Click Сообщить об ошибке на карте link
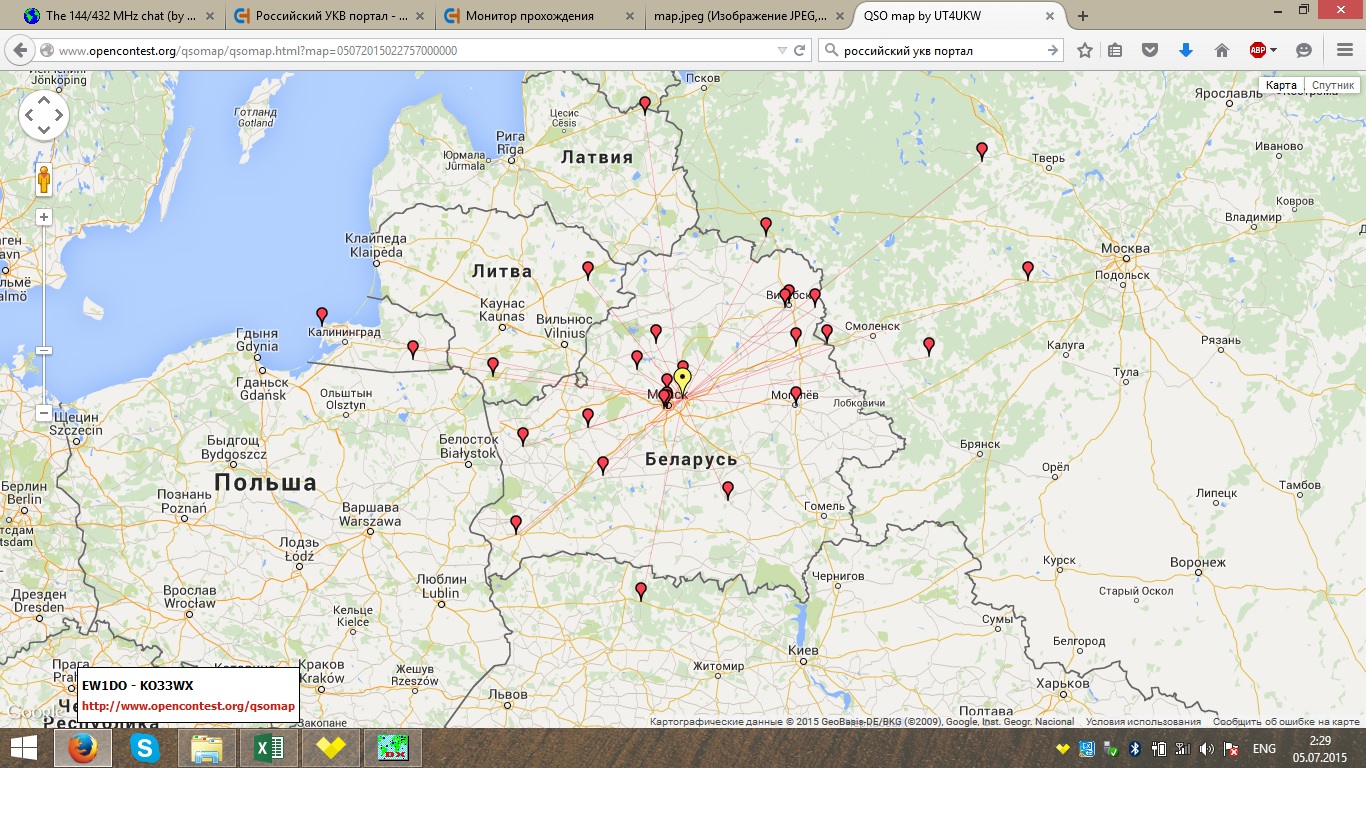The height and width of the screenshot is (820, 1366). click(x=1286, y=722)
